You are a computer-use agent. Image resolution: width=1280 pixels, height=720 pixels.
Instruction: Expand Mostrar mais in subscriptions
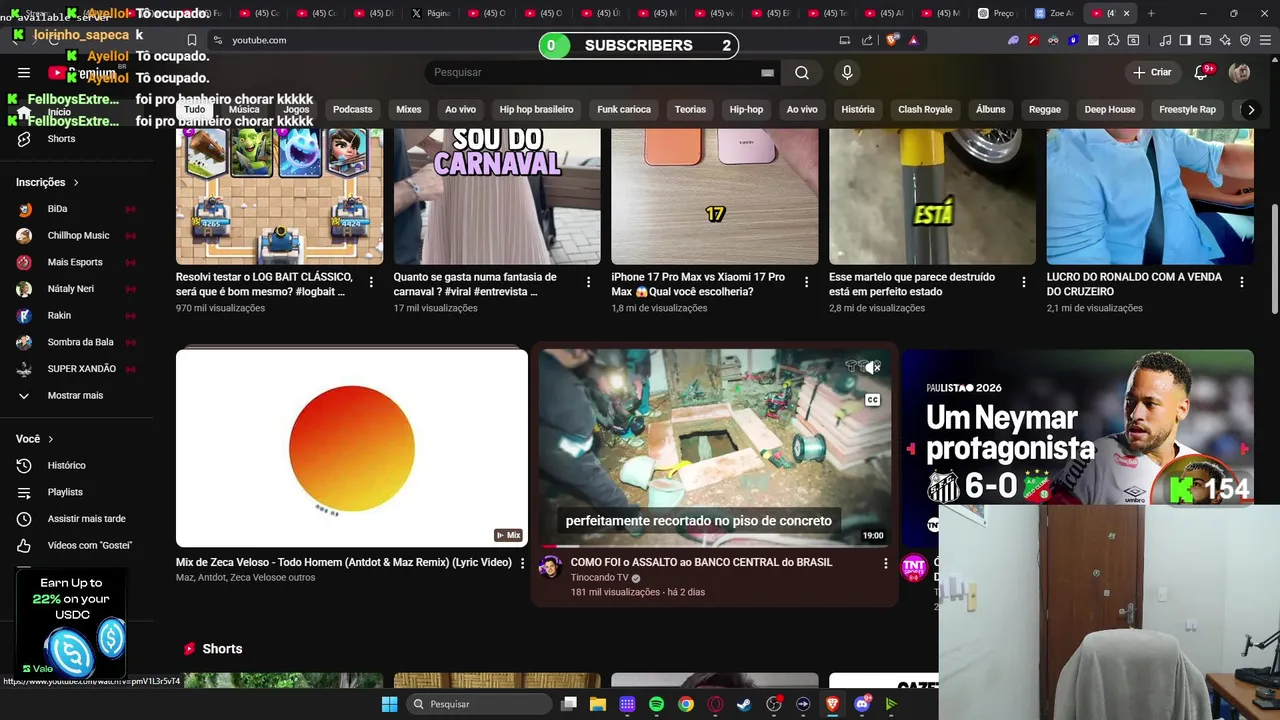77,396
